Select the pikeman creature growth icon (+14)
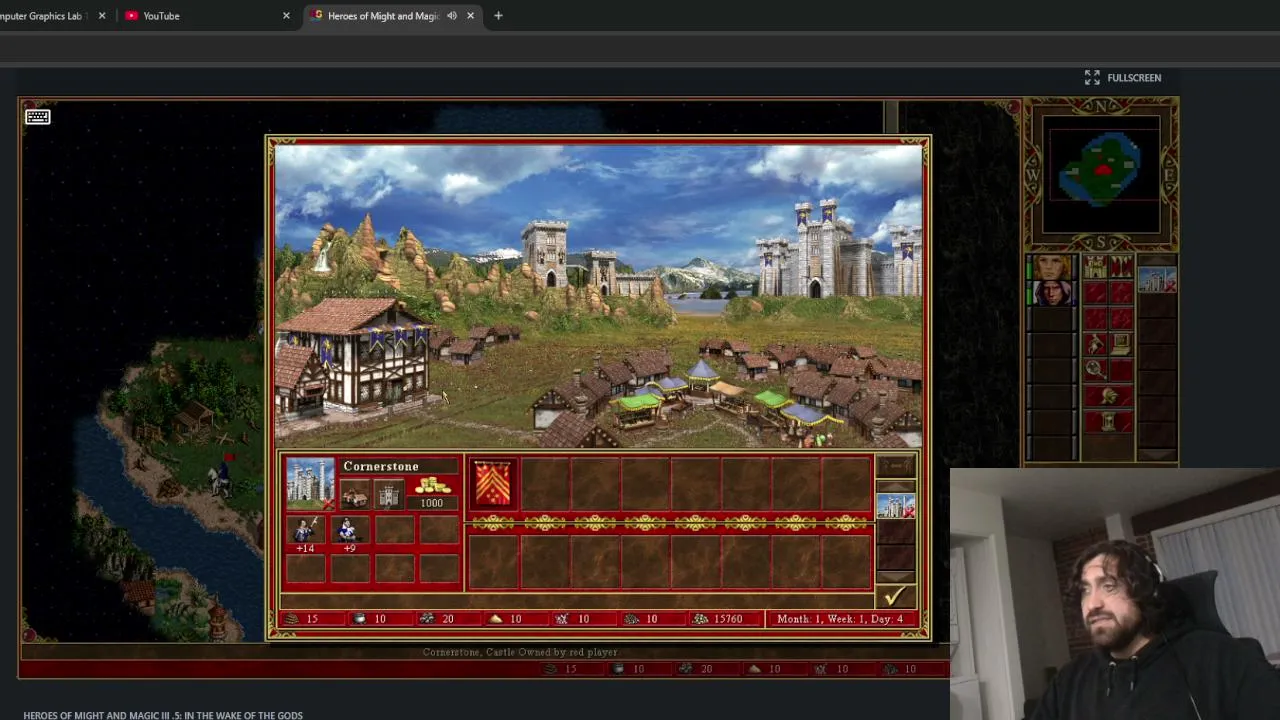This screenshot has width=1280, height=720. [x=305, y=529]
